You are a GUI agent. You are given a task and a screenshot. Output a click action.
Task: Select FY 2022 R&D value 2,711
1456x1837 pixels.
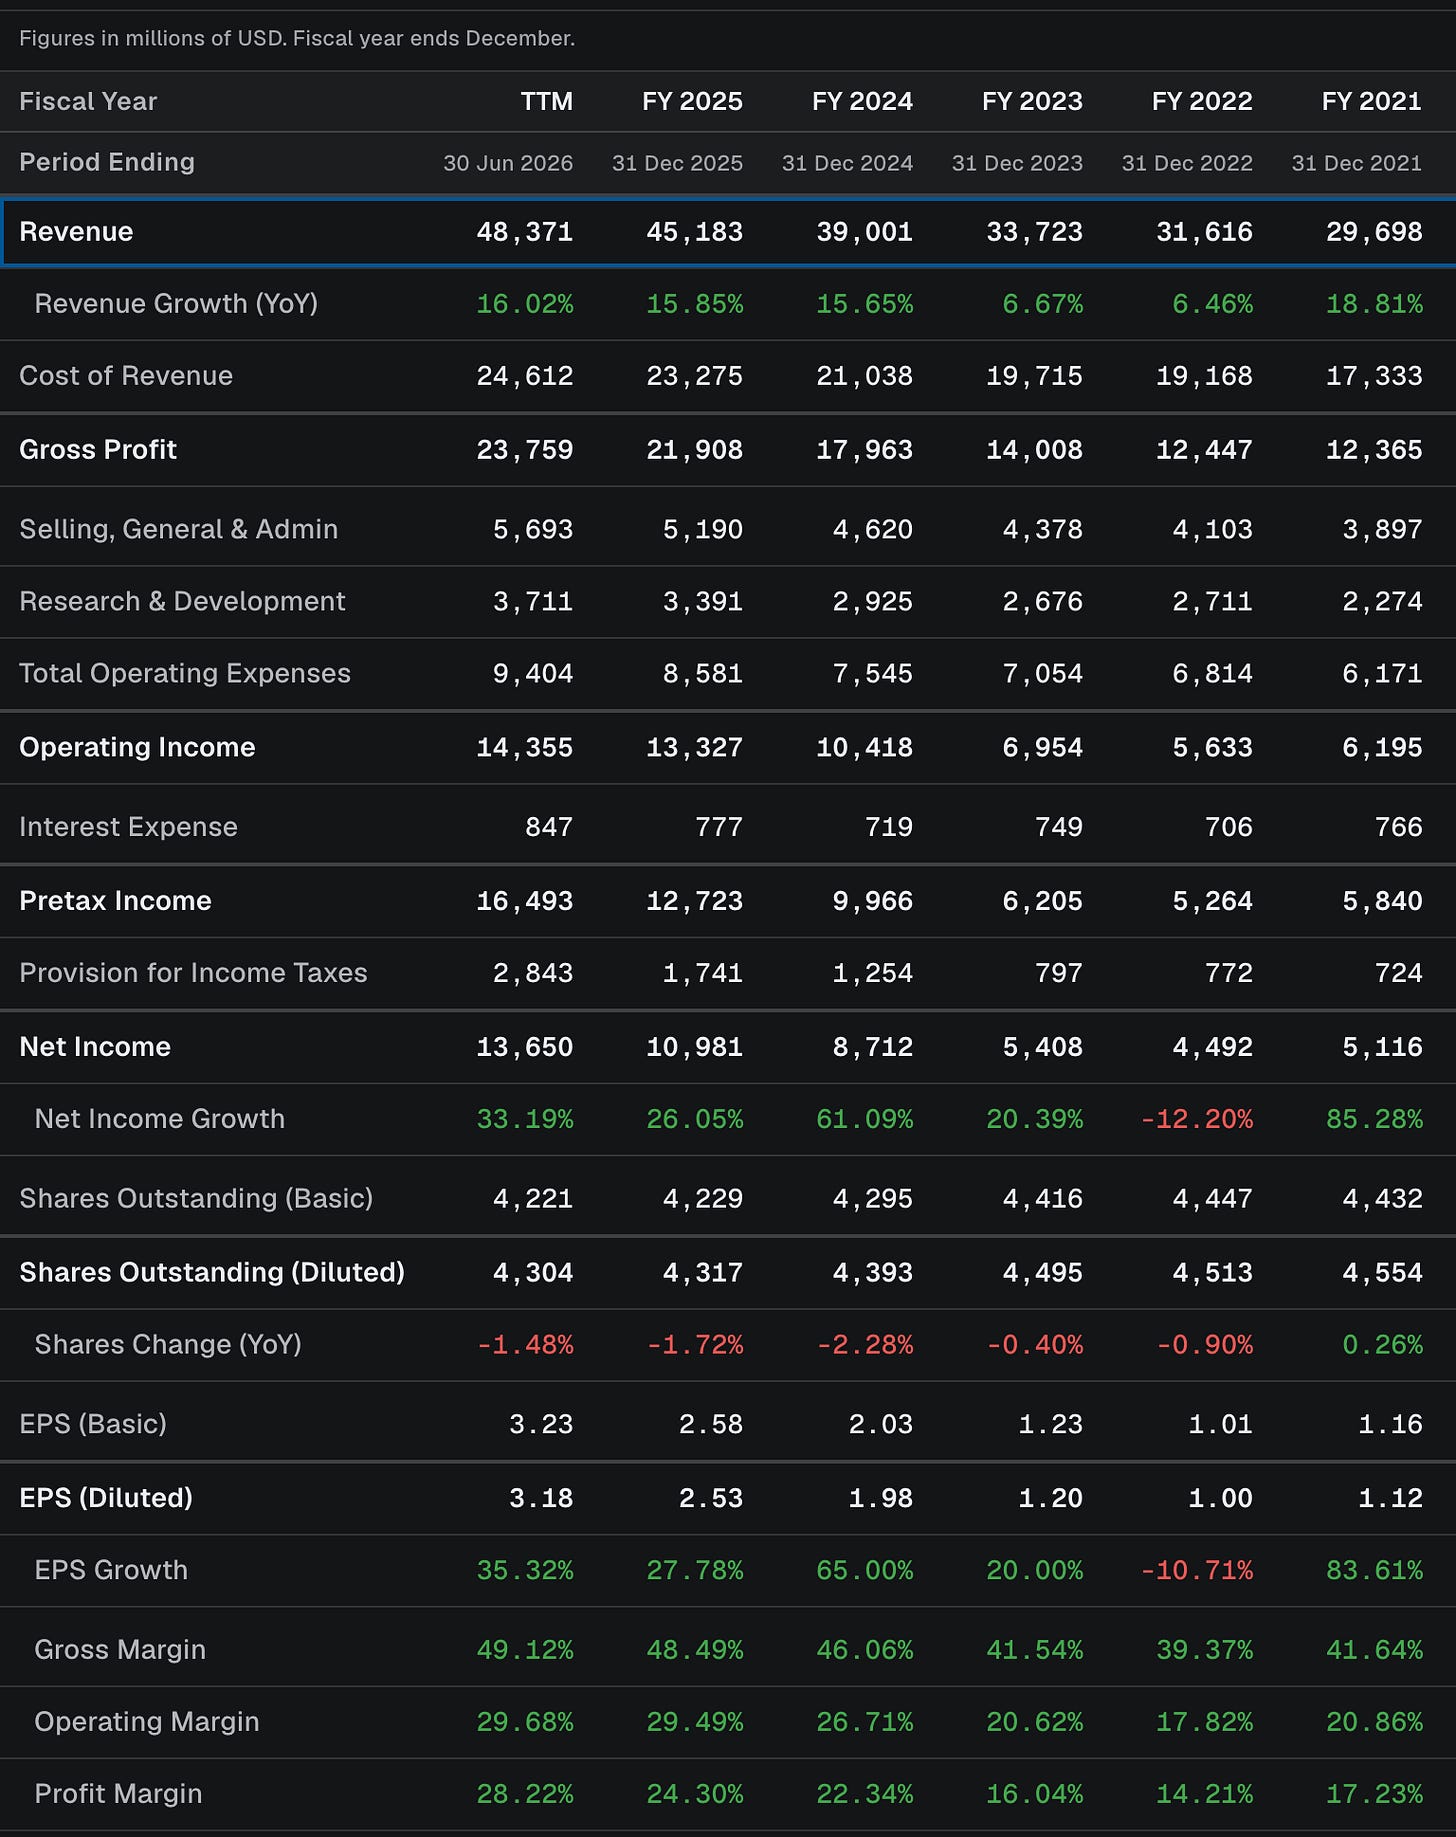[1212, 602]
